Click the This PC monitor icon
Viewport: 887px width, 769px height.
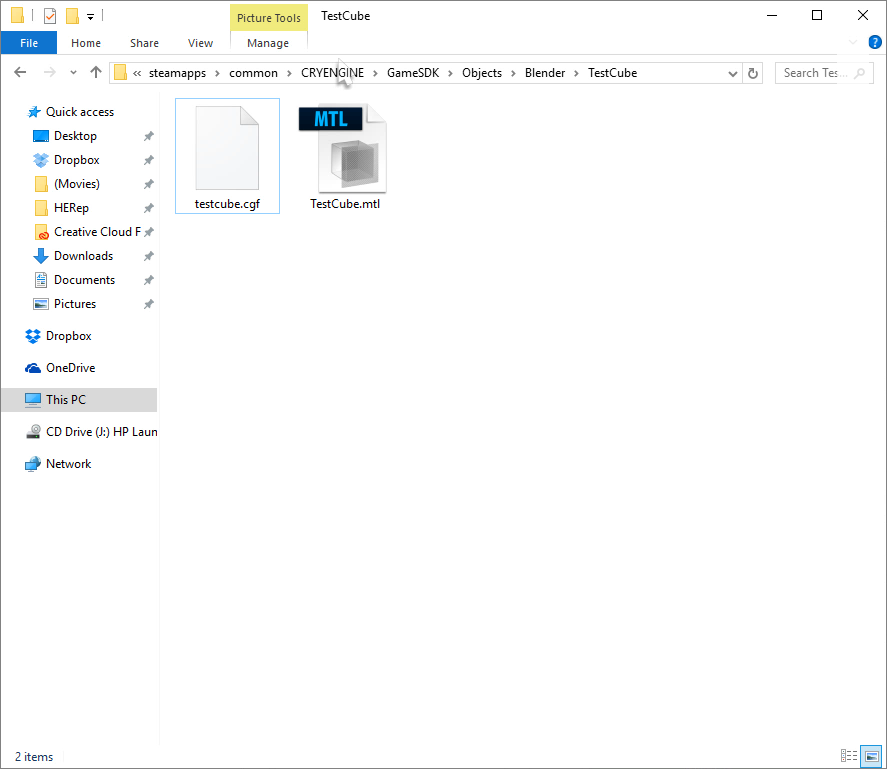click(33, 399)
